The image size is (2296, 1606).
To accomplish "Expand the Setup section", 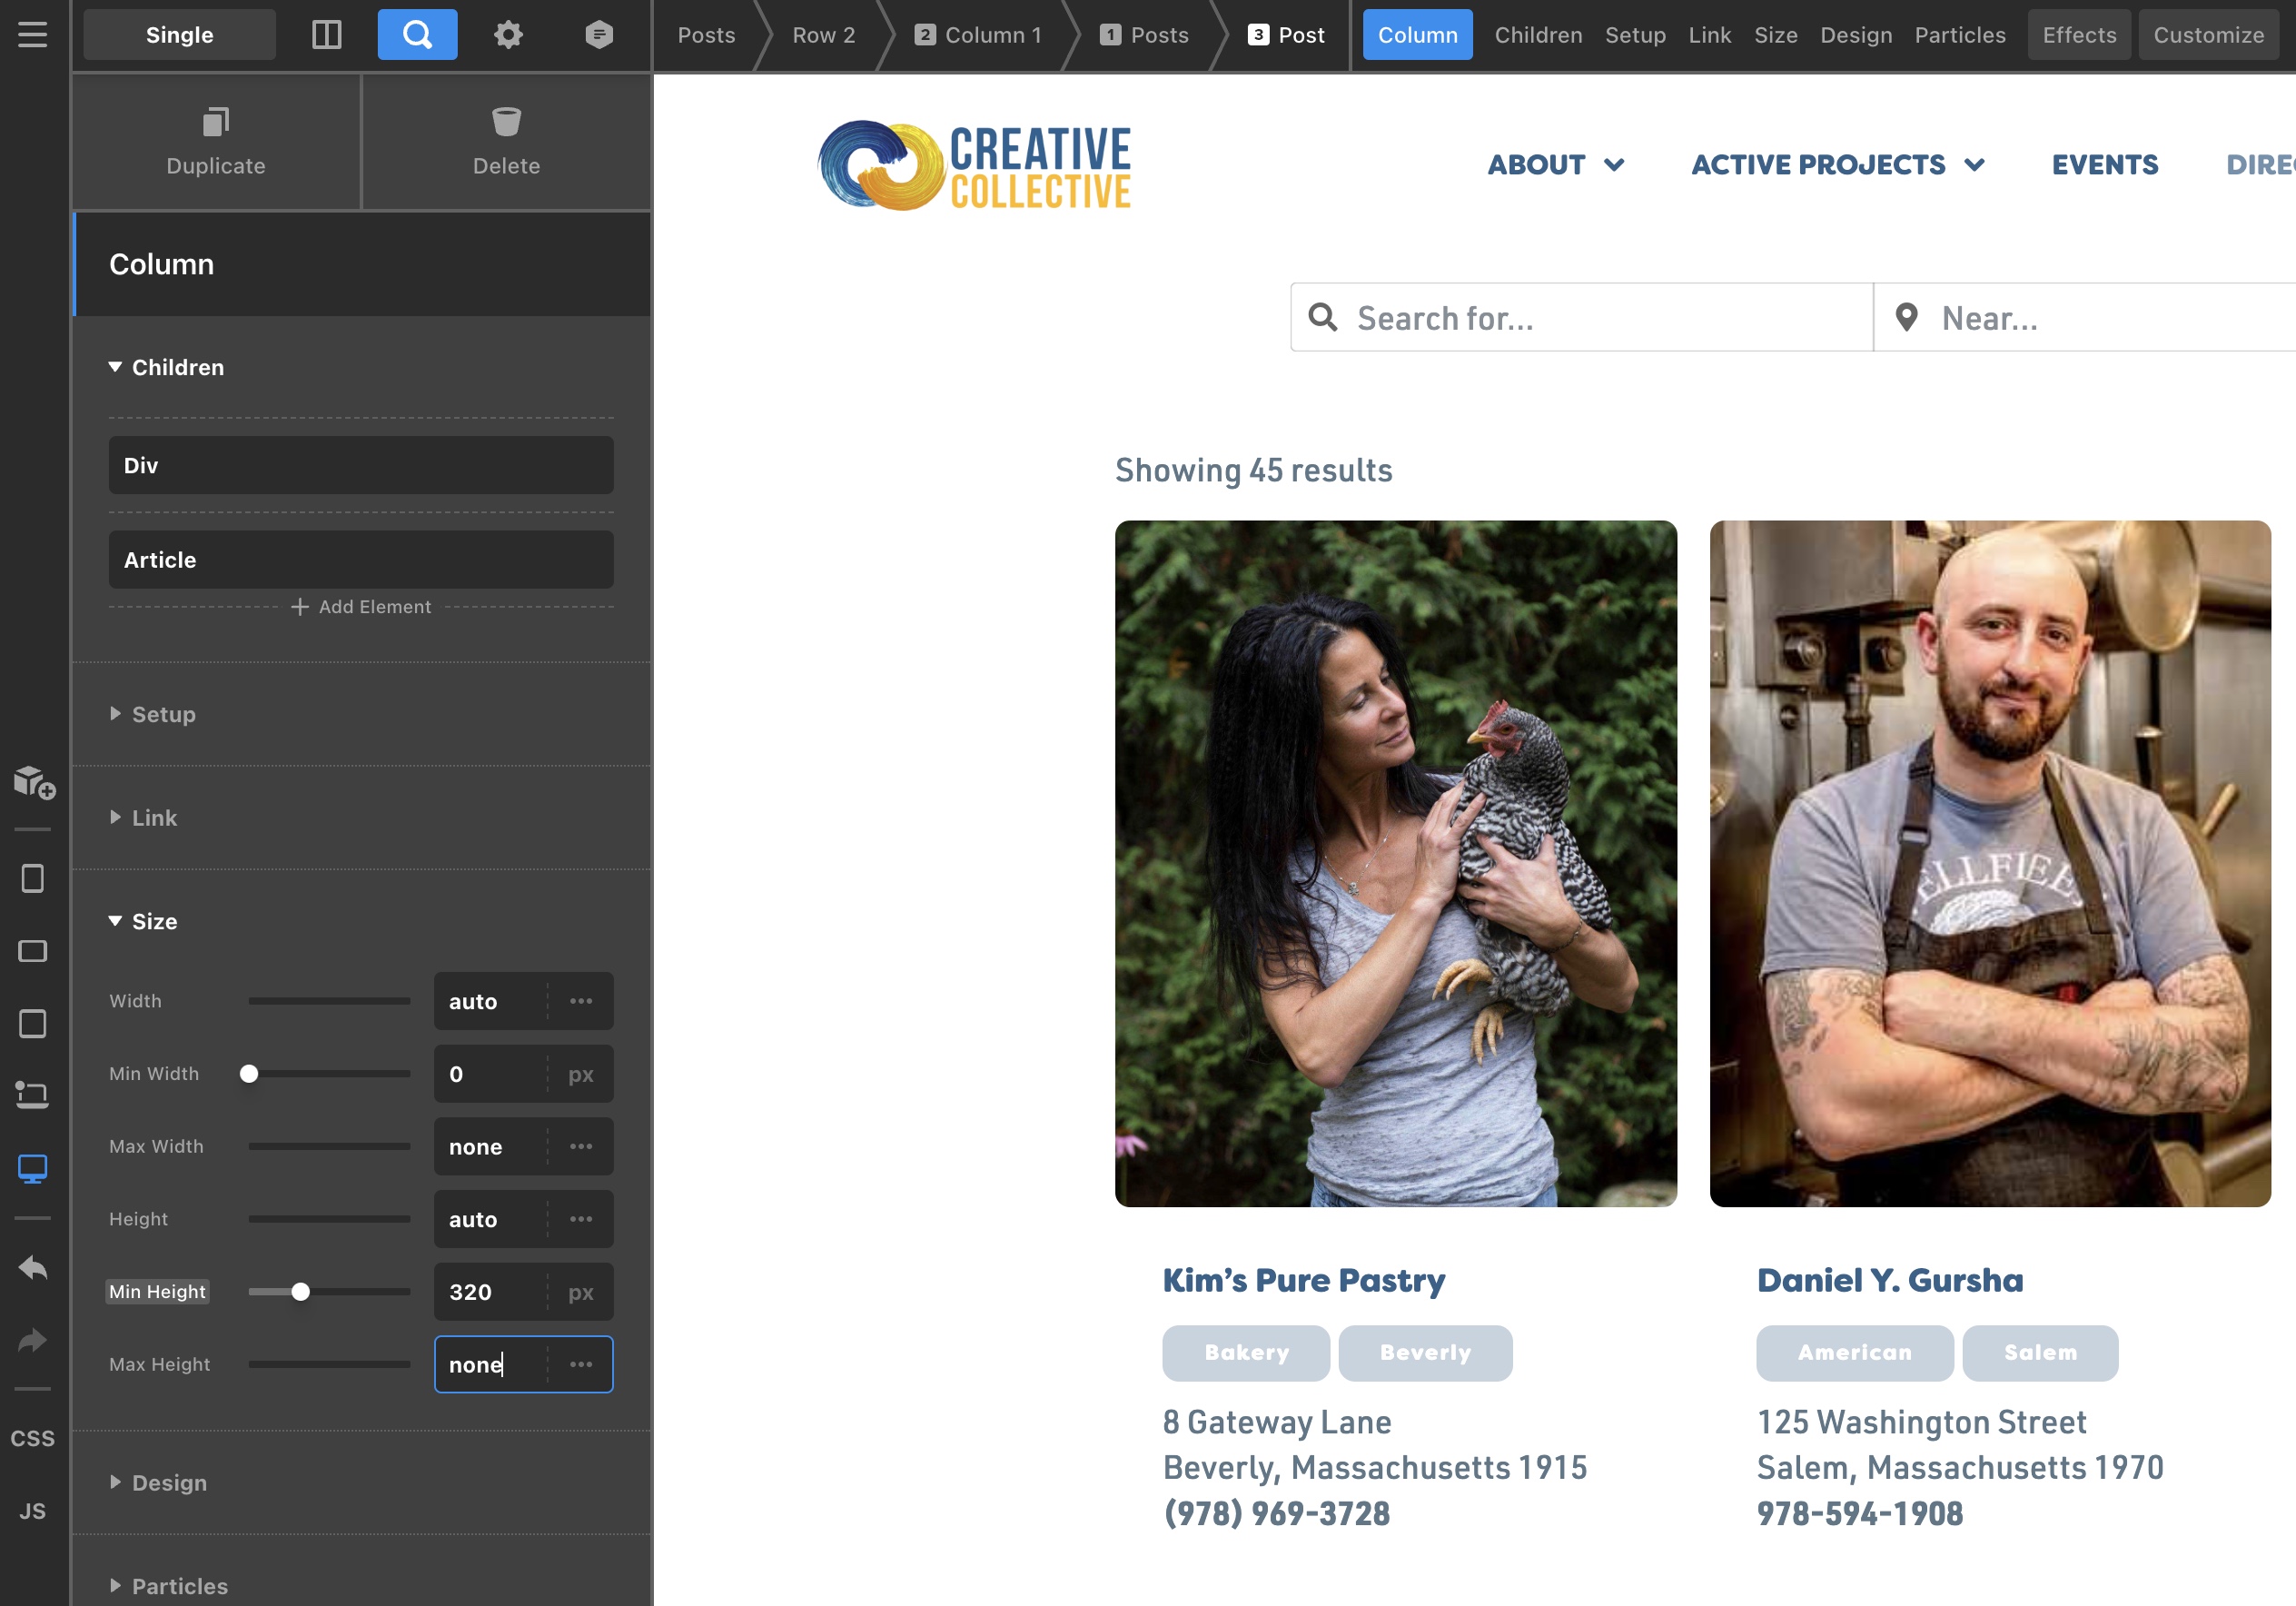I will (x=163, y=714).
